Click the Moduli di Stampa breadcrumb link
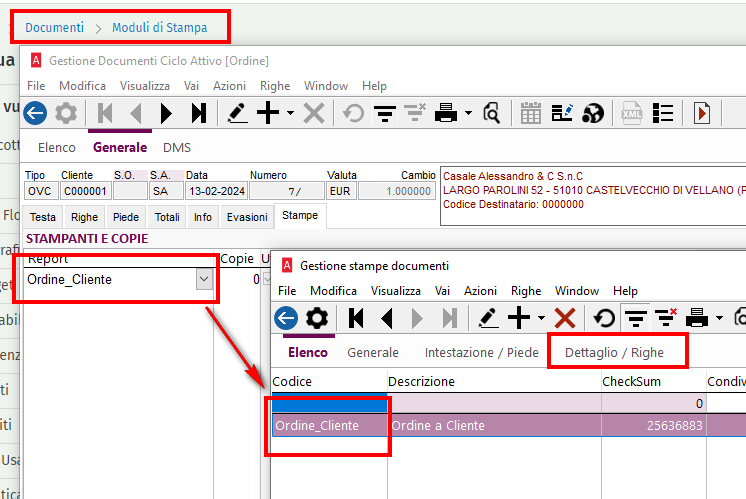Viewport: 746px width, 499px height. tap(160, 27)
